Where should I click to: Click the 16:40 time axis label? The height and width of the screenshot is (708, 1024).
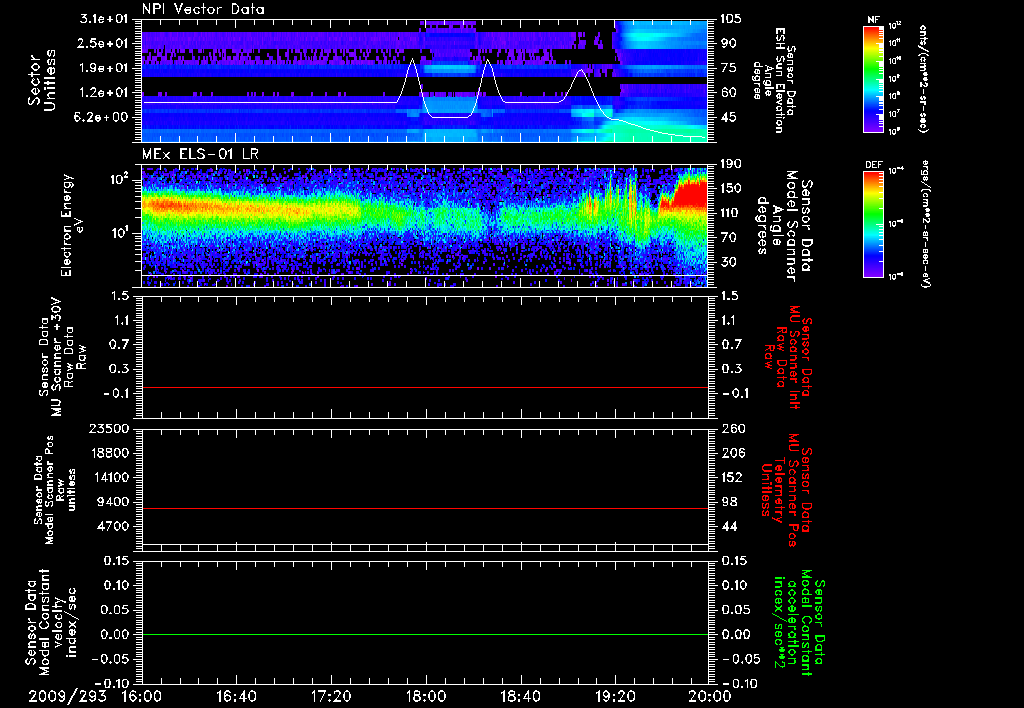[236, 696]
